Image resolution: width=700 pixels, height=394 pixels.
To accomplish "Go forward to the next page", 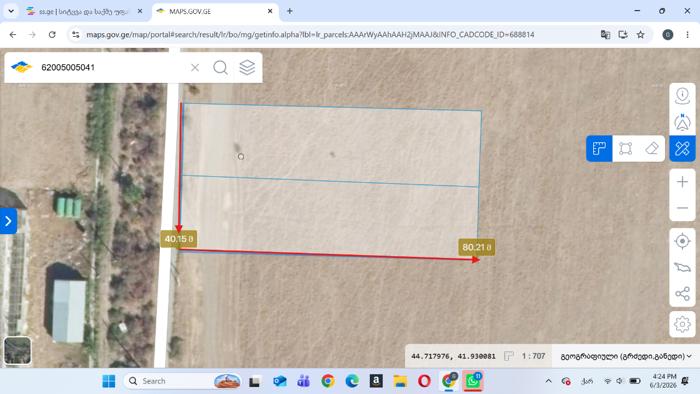I will (x=32, y=34).
